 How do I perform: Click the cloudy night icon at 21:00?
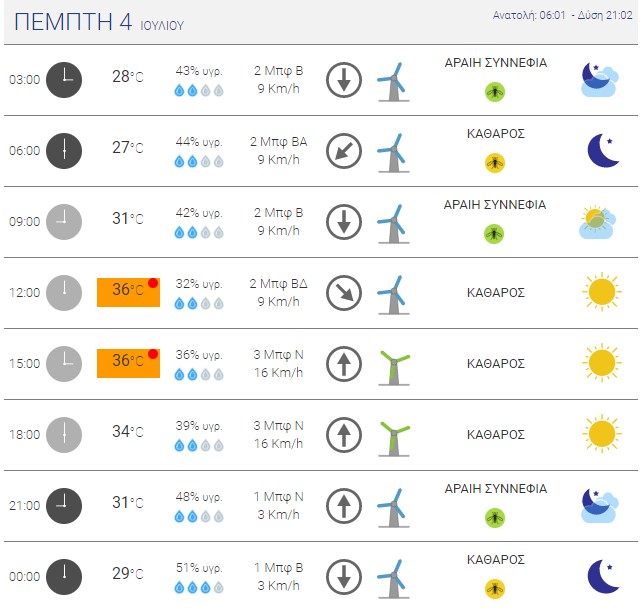point(600,506)
